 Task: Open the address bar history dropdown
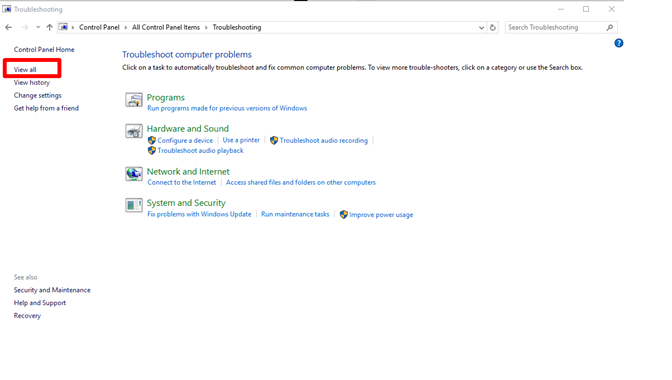(481, 28)
